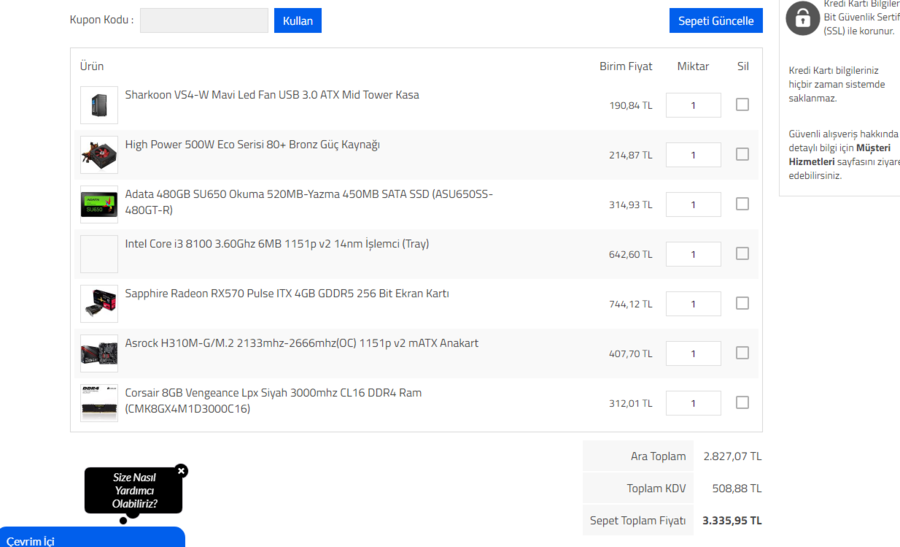Click the blank Intel Core i3 thumbnail
This screenshot has width=900, height=547.
pyautogui.click(x=99, y=254)
